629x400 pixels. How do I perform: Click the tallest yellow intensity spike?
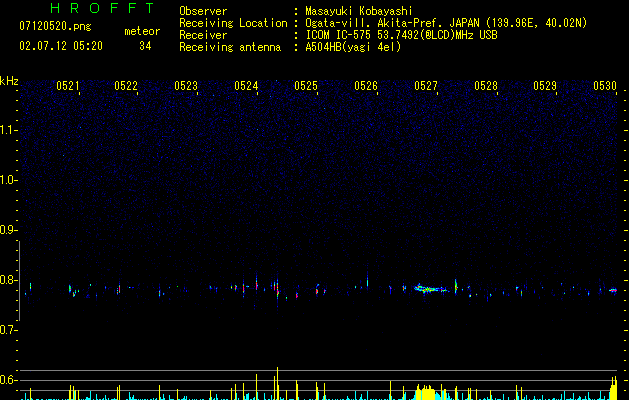(277, 383)
